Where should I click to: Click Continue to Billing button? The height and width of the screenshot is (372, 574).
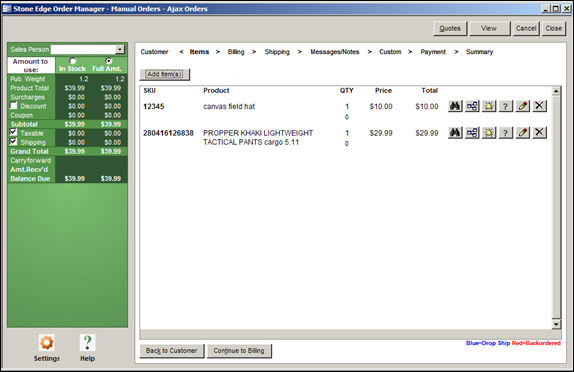pyautogui.click(x=239, y=351)
